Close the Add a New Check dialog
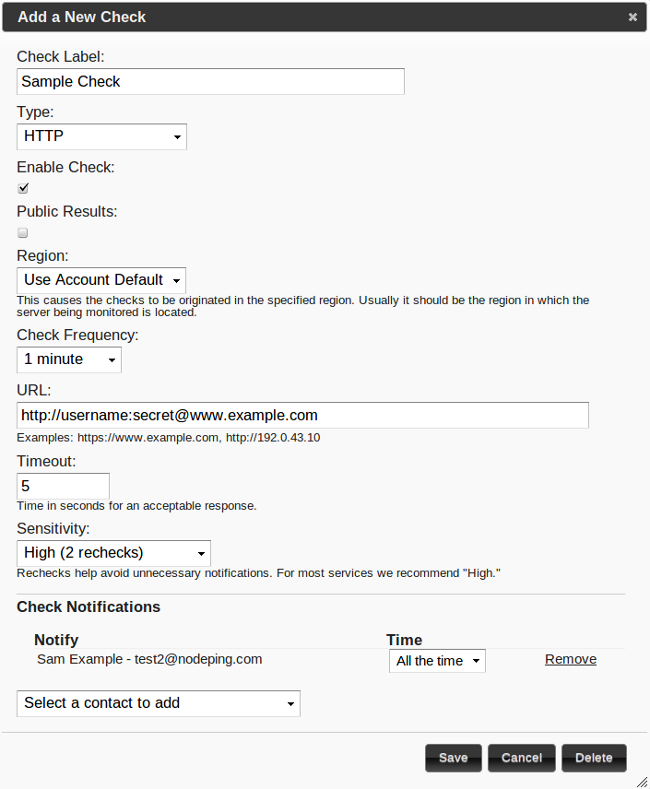Viewport: 650px width, 789px height. pyautogui.click(x=632, y=17)
